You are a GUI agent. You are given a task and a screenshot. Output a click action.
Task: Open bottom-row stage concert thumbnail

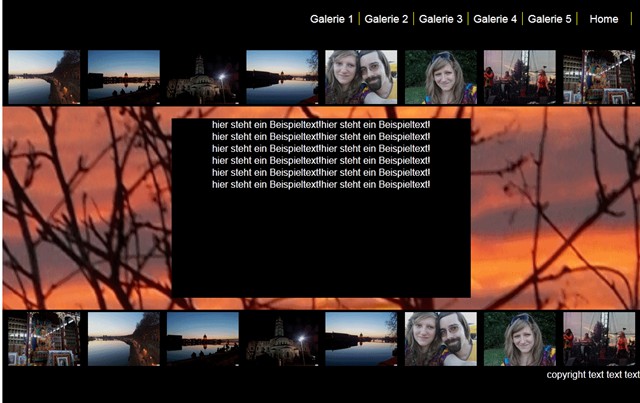[x=599, y=339]
